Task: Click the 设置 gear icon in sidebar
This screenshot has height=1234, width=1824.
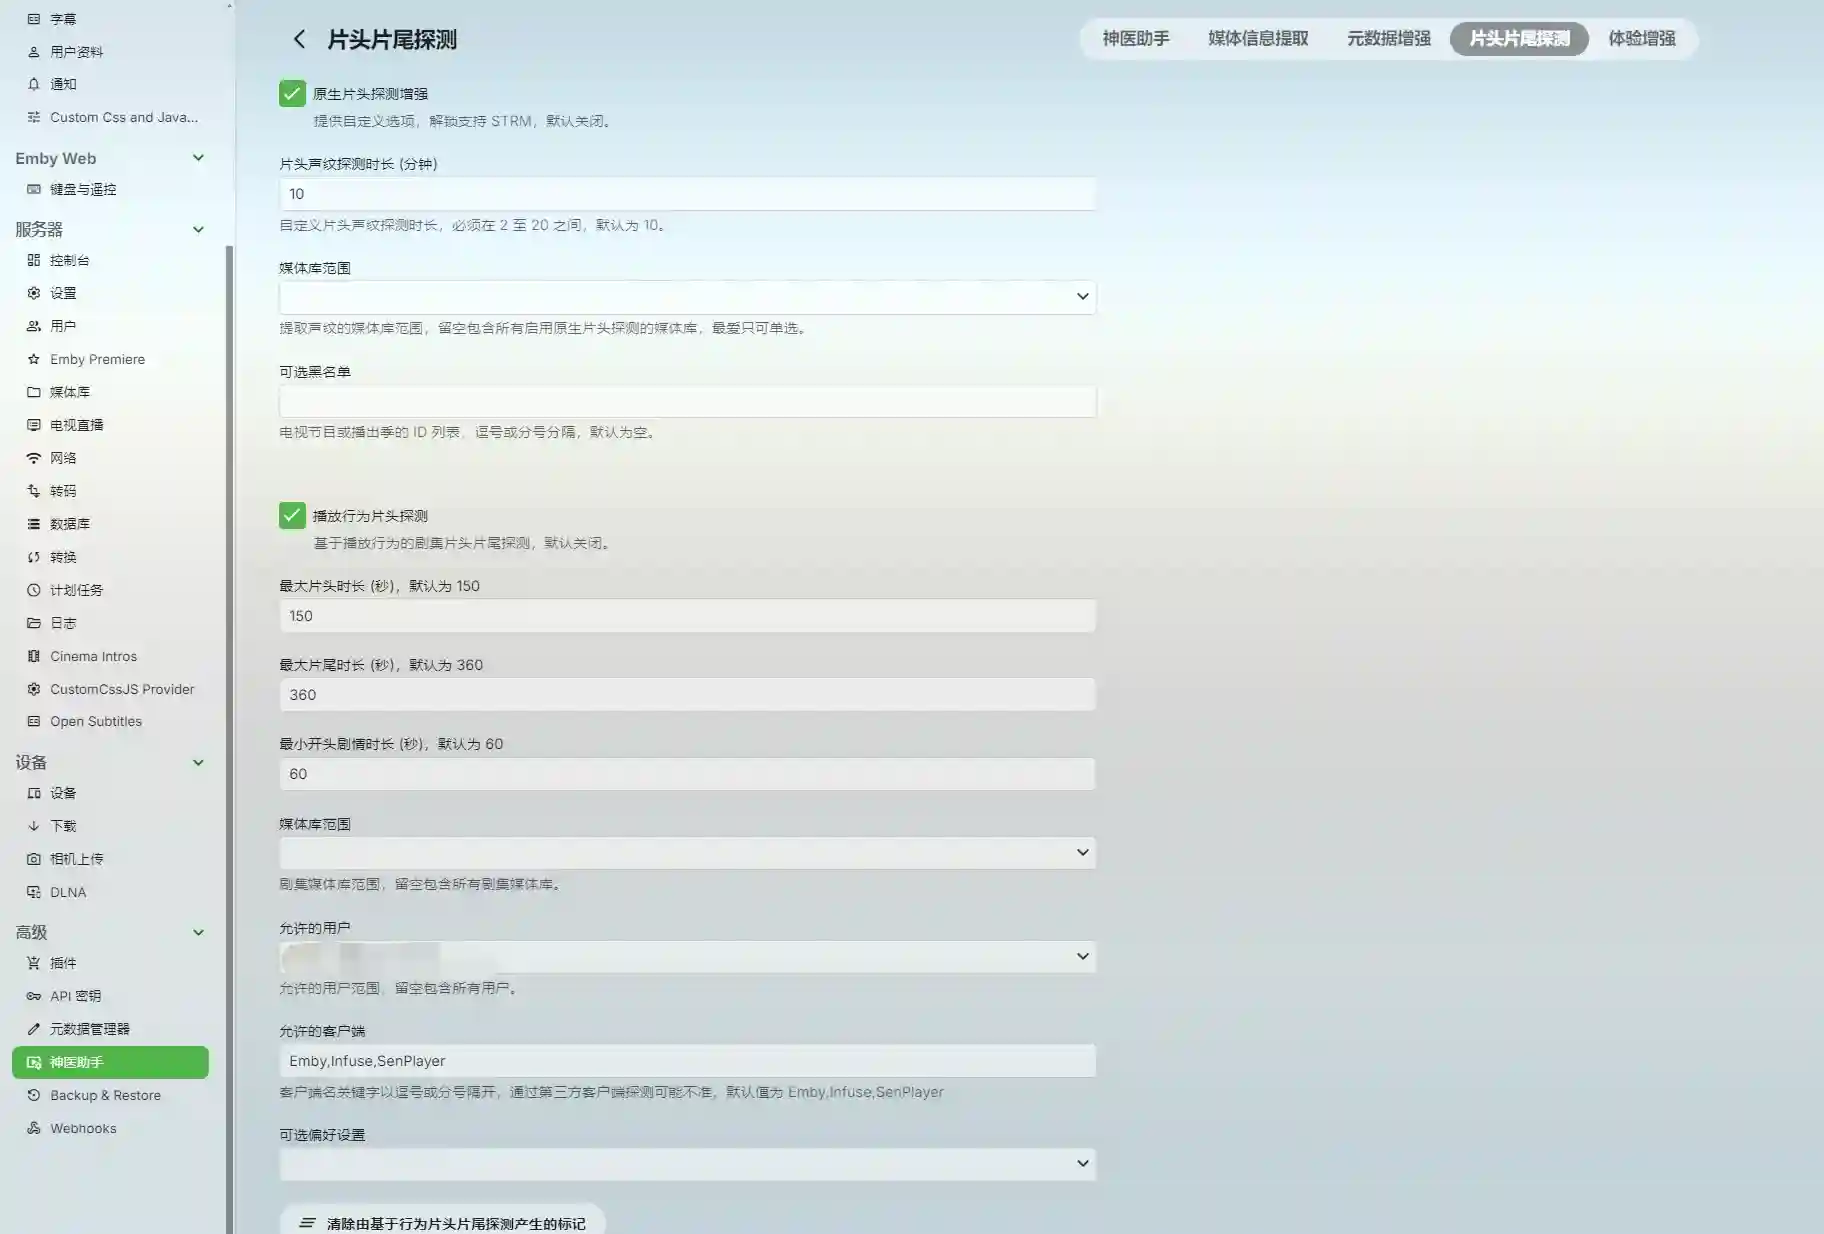Action: (34, 293)
